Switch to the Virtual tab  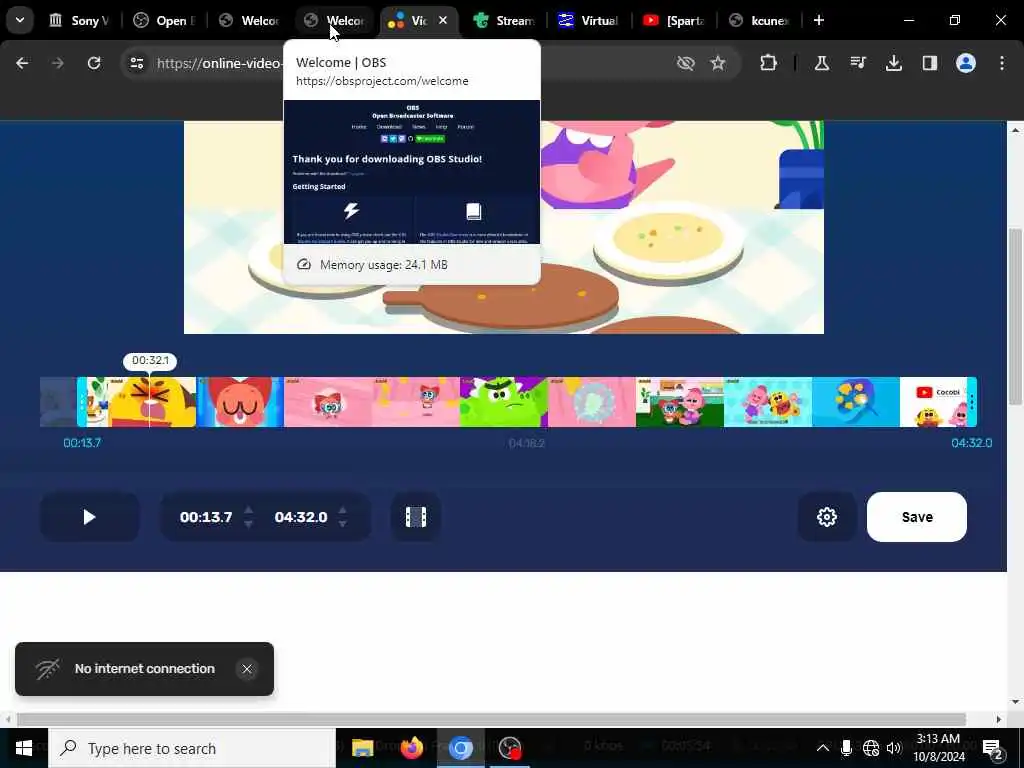588,20
